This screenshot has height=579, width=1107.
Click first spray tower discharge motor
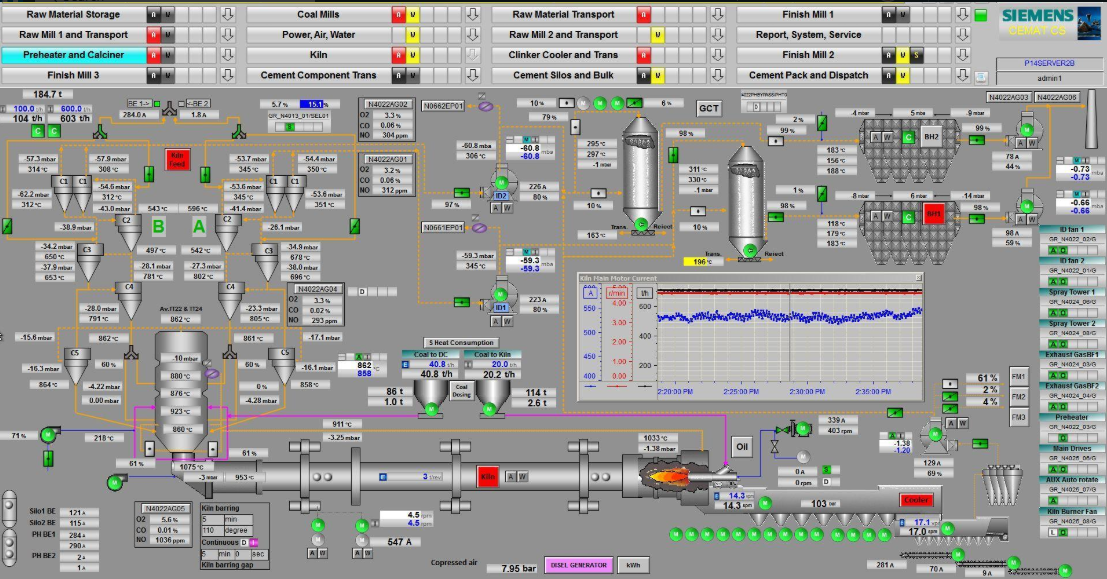(640, 225)
